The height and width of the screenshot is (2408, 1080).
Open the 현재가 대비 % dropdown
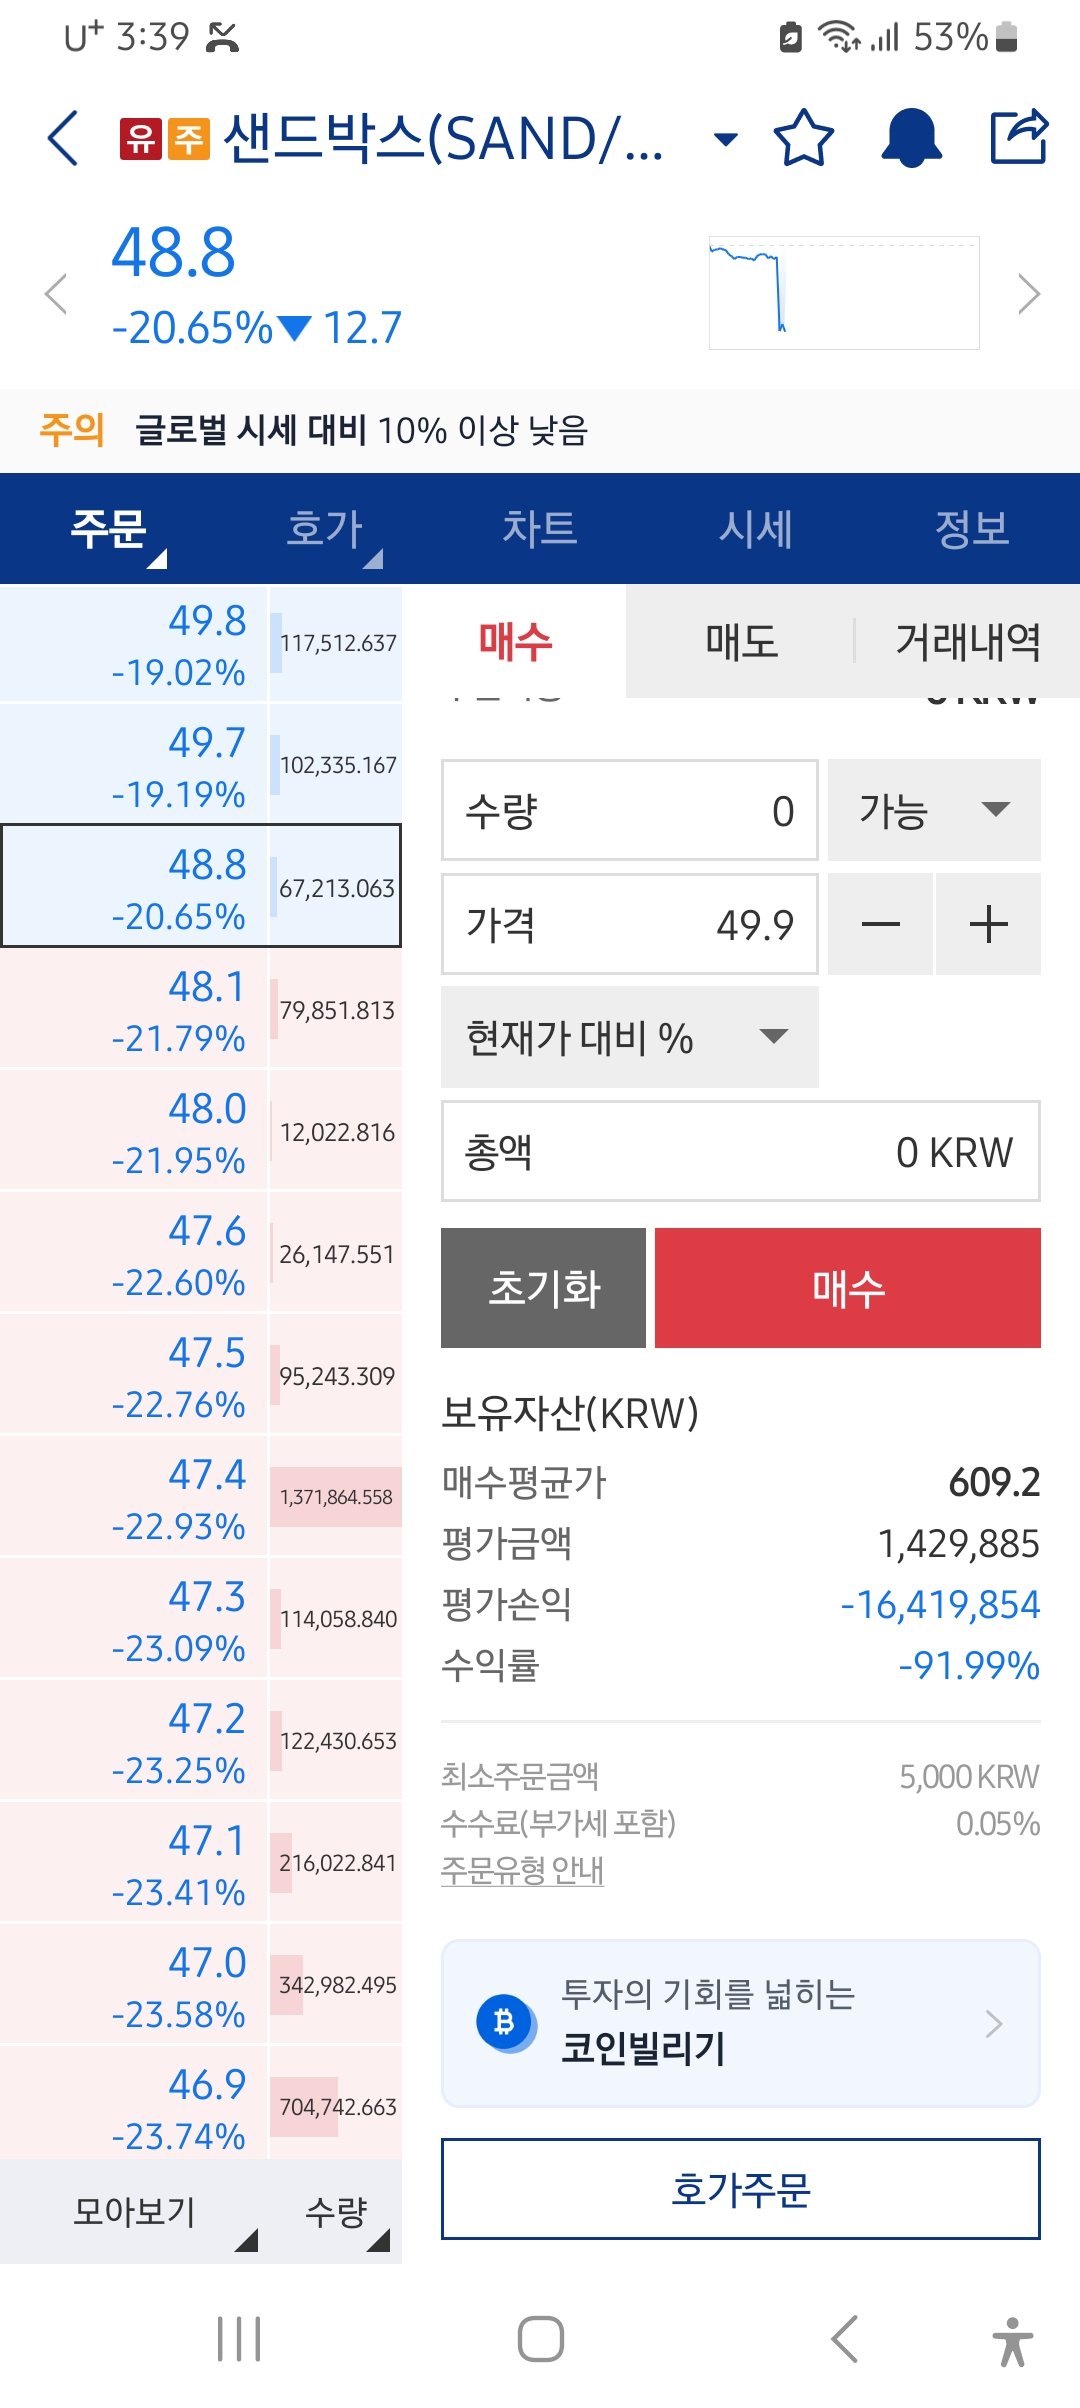630,1037
